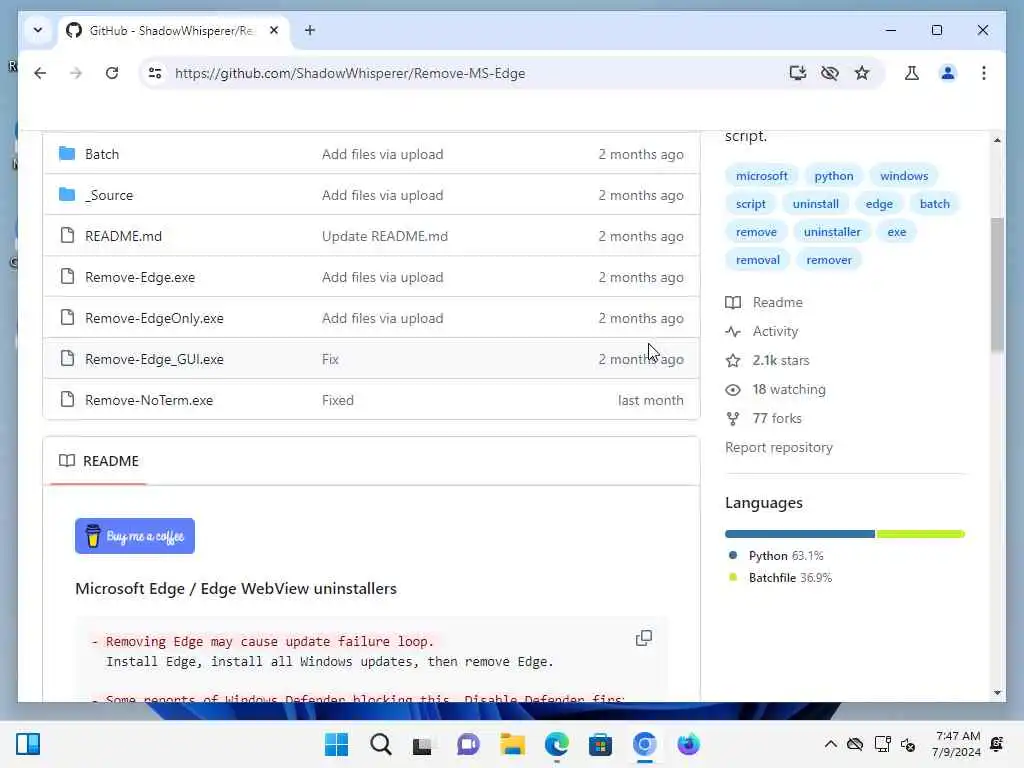Open the 'Fixed' commit message link

(x=338, y=400)
